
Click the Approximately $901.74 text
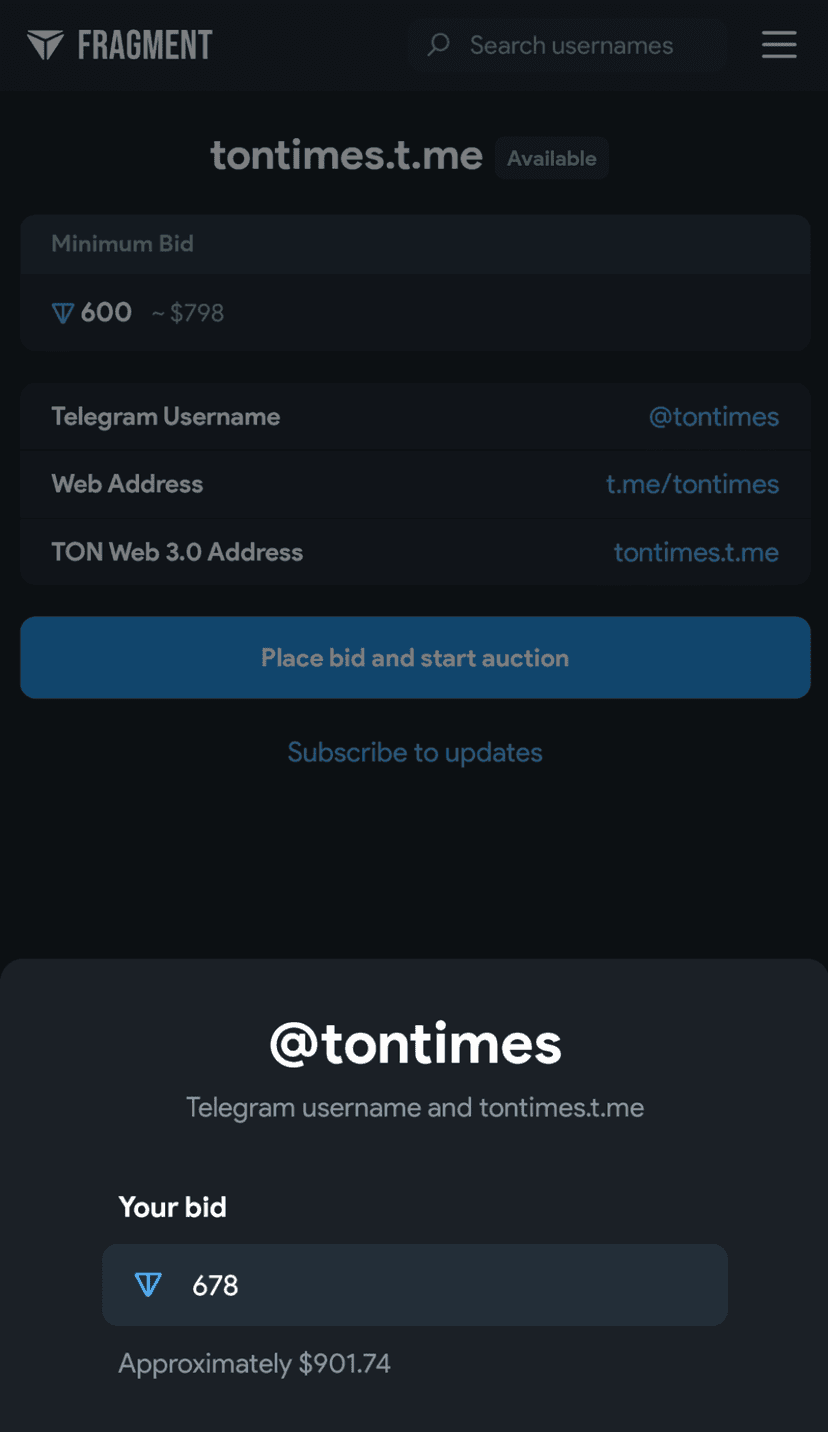[x=254, y=1363]
